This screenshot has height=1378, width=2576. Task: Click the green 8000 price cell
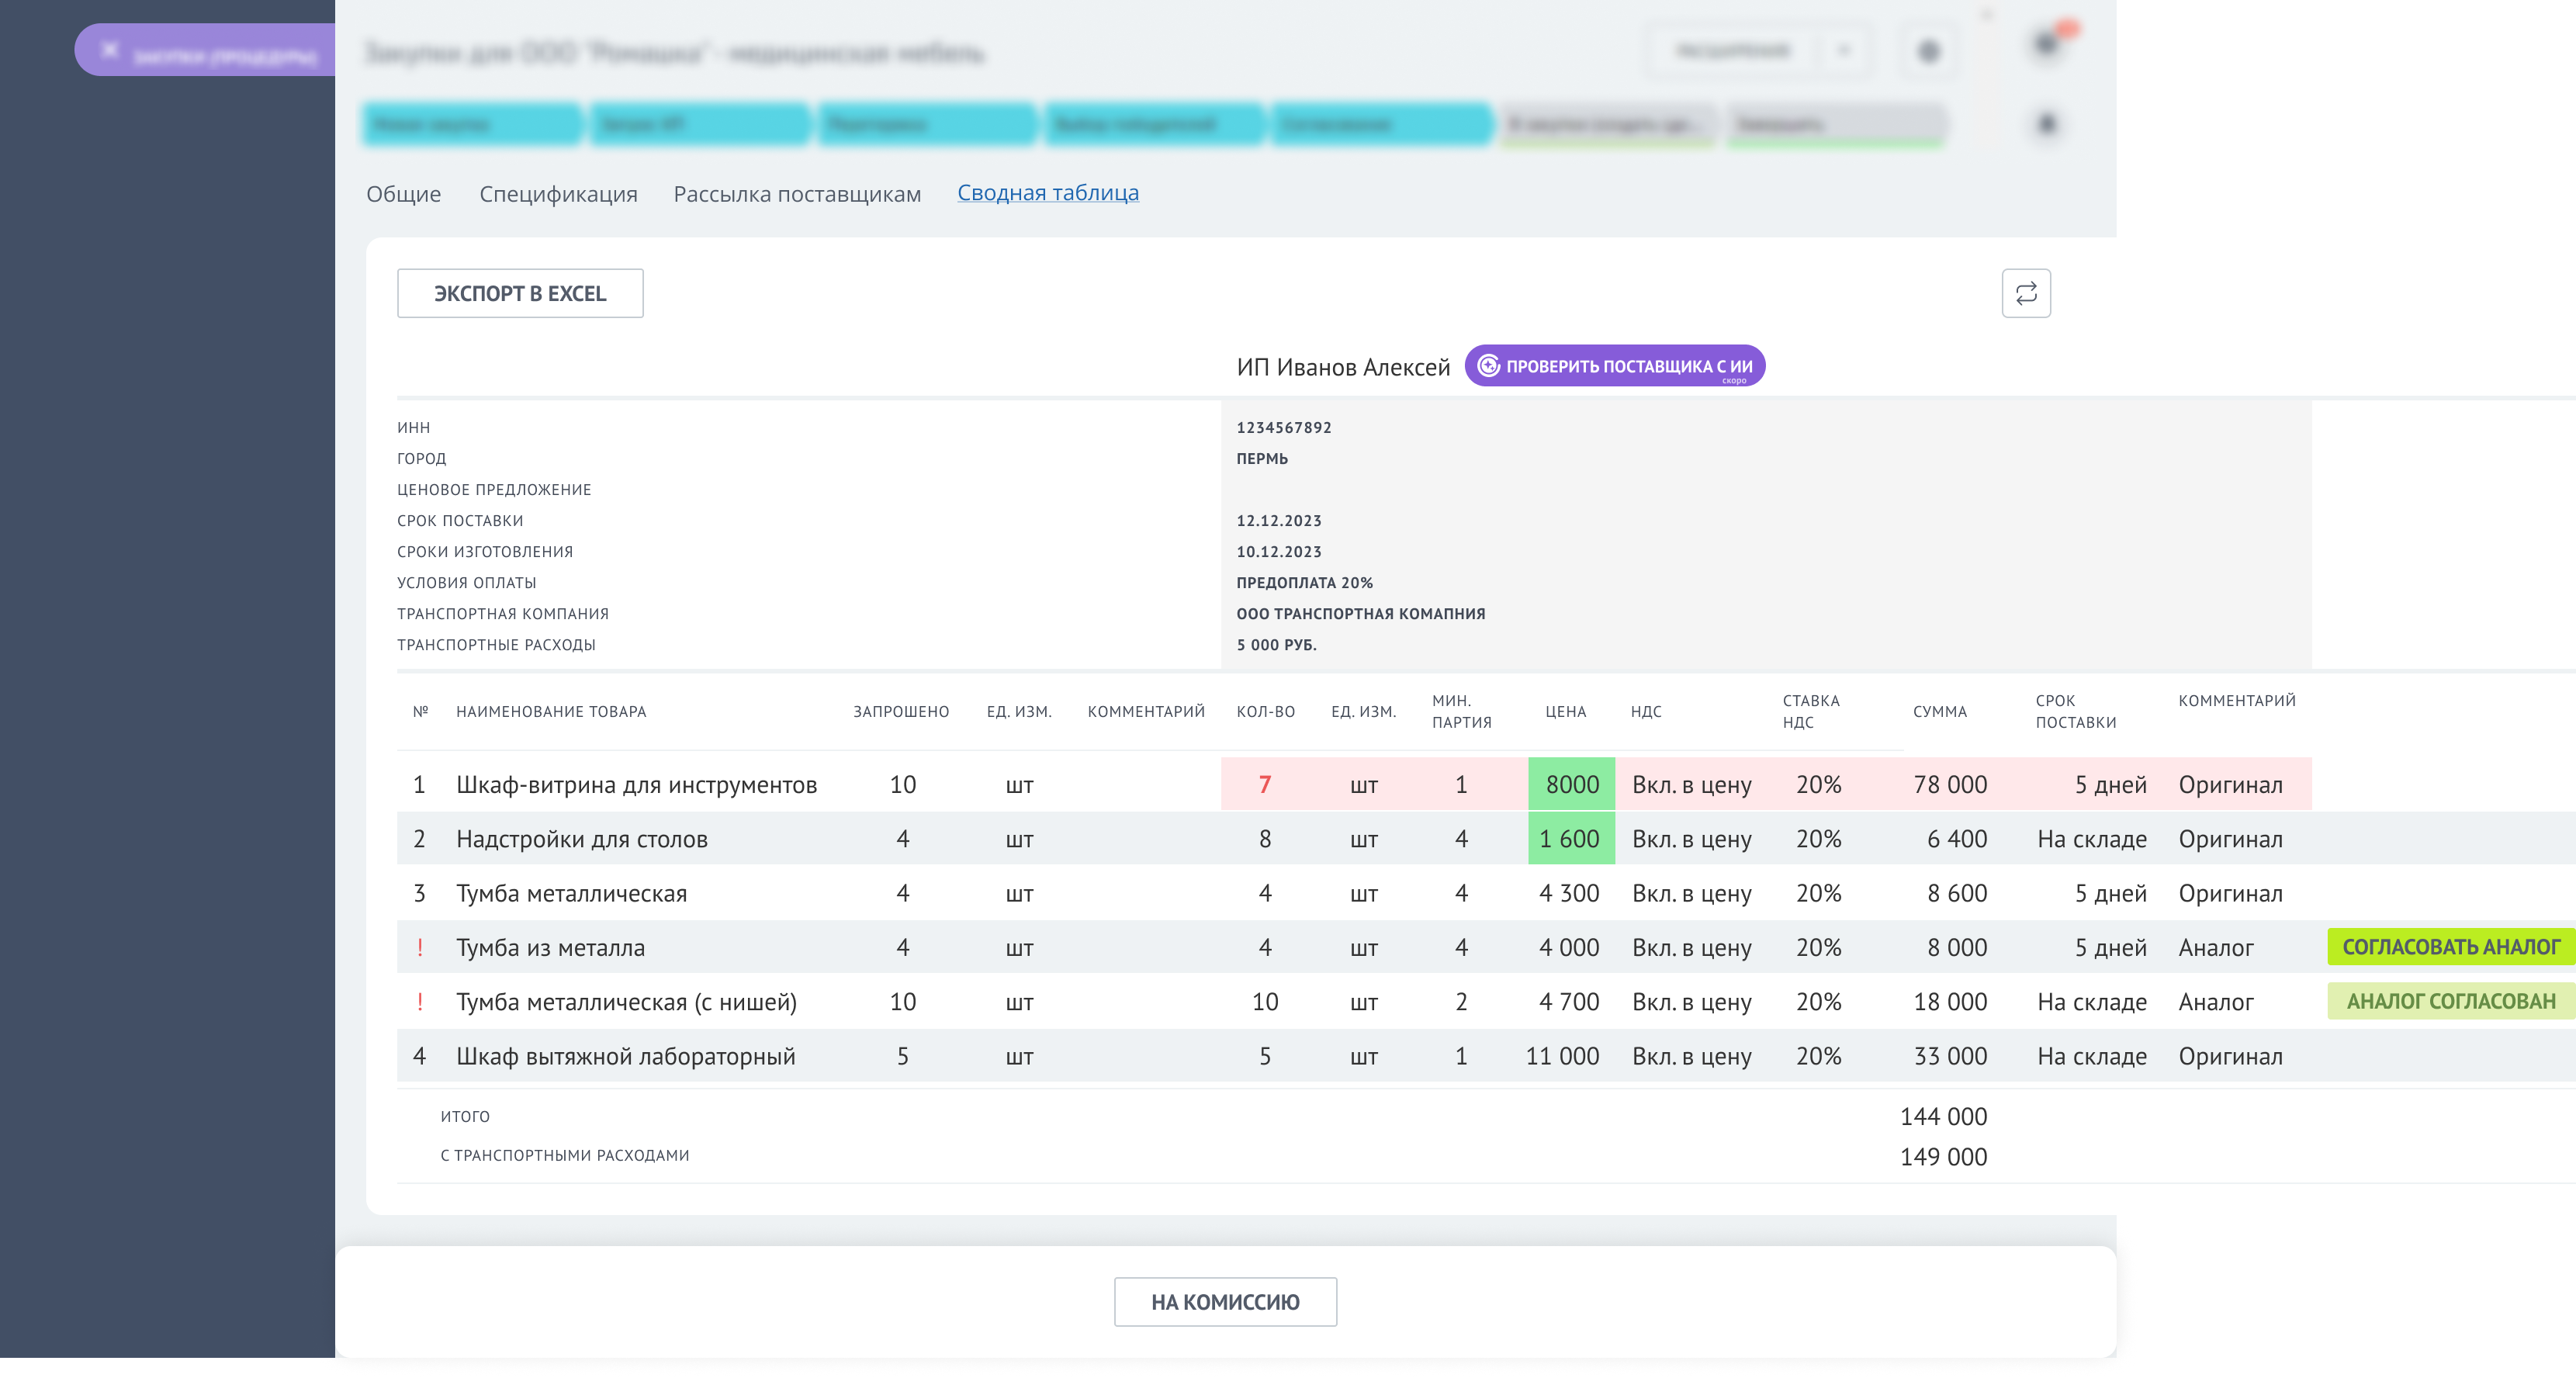pos(1571,784)
